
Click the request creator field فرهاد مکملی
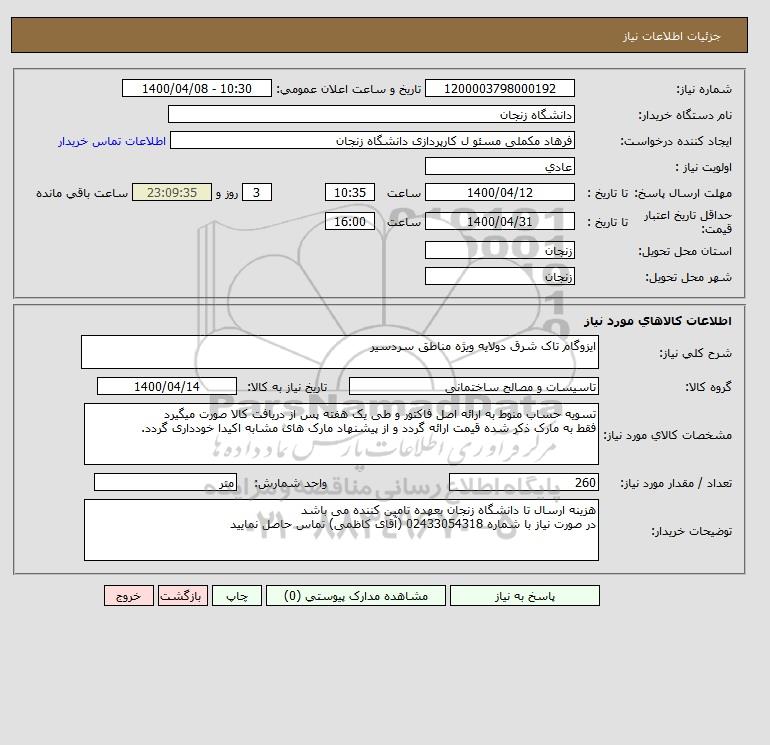(372, 140)
